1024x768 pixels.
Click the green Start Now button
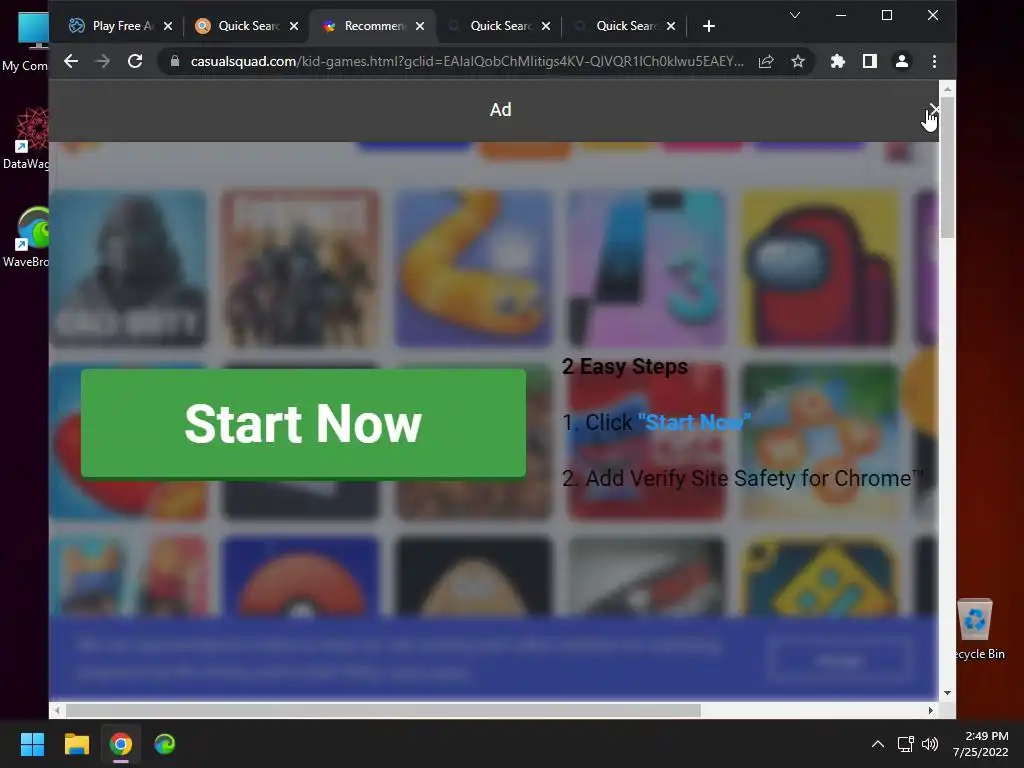tap(303, 423)
